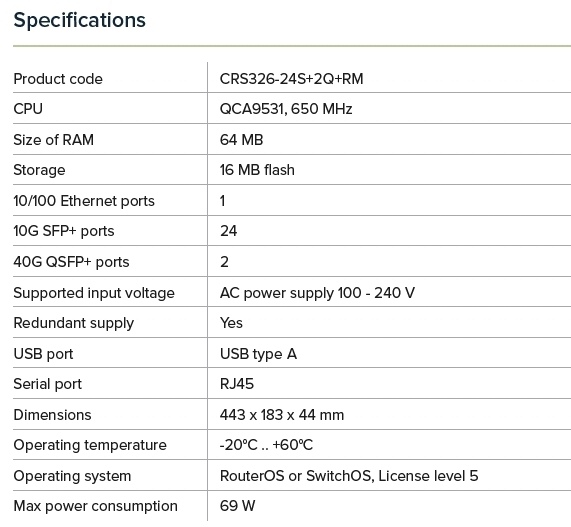Click the CPU row label
Image resolution: width=571 pixels, height=527 pixels.
tap(28, 109)
